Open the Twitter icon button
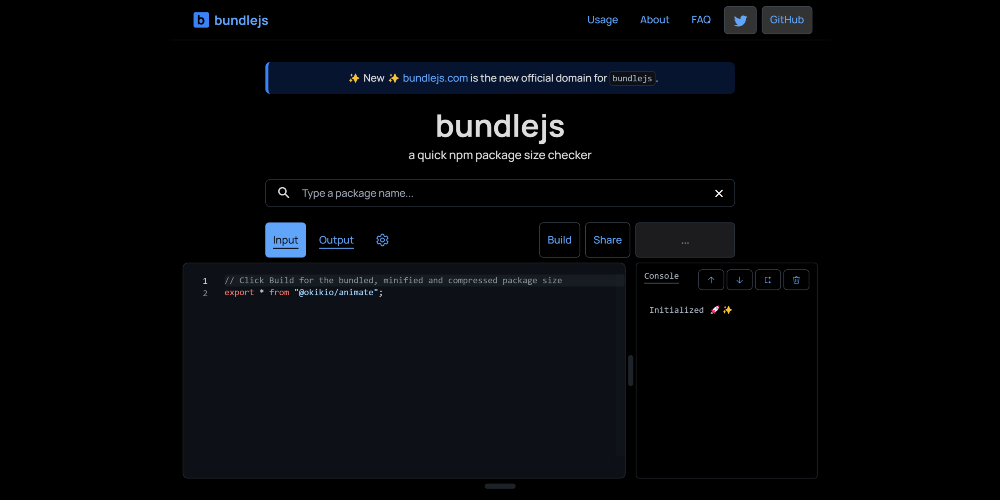The width and height of the screenshot is (1000, 500). (740, 20)
